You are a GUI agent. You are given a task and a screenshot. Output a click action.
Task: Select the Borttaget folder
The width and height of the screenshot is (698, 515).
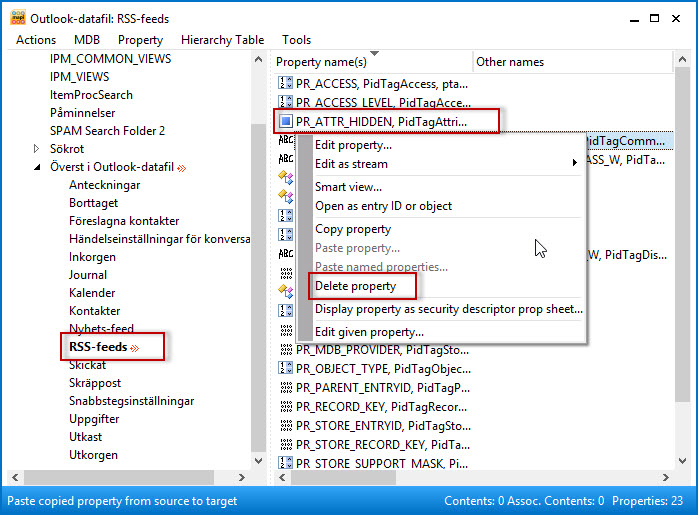pyautogui.click(x=93, y=203)
